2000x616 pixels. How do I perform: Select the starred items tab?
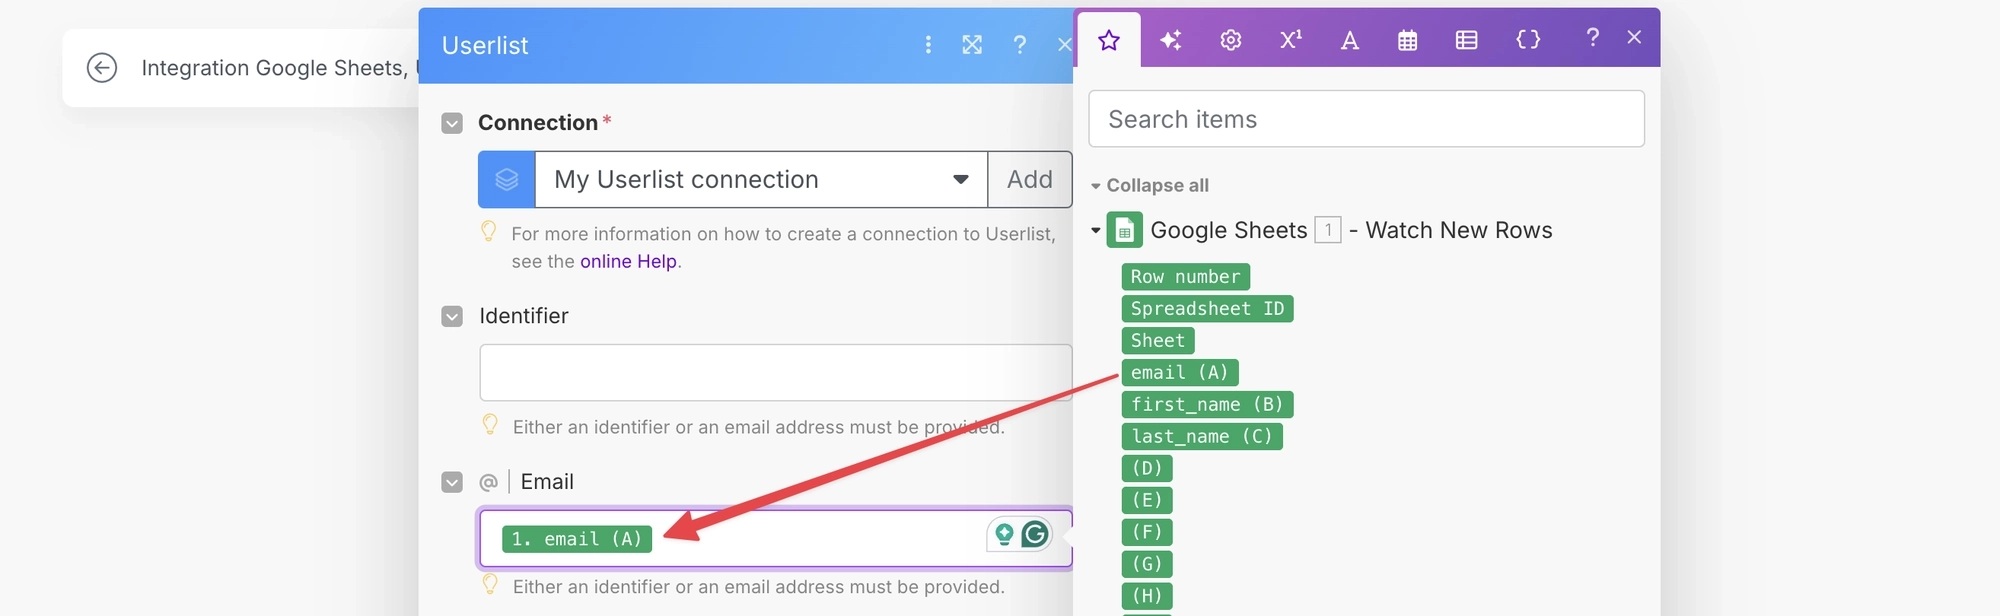[x=1109, y=40]
